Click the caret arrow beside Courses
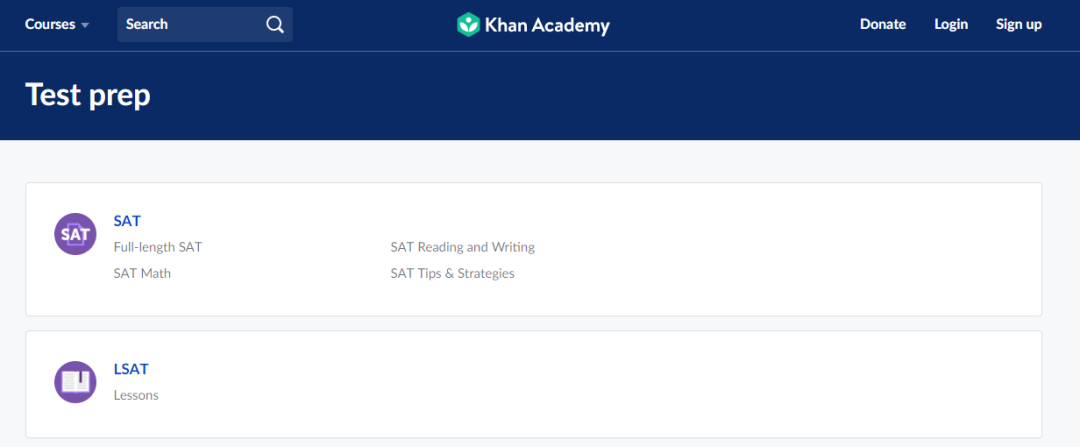This screenshot has width=1080, height=447. pos(85,25)
